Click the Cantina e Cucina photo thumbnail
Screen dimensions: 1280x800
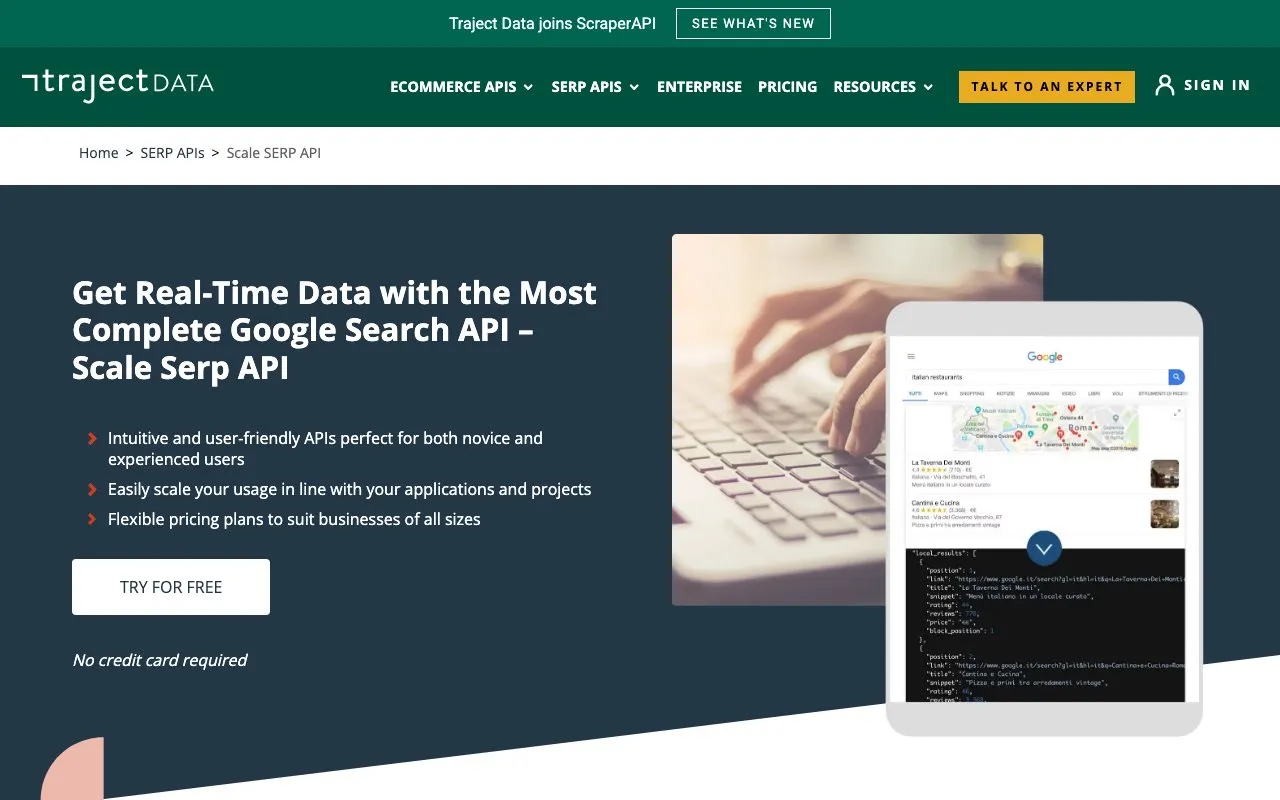click(x=1165, y=513)
